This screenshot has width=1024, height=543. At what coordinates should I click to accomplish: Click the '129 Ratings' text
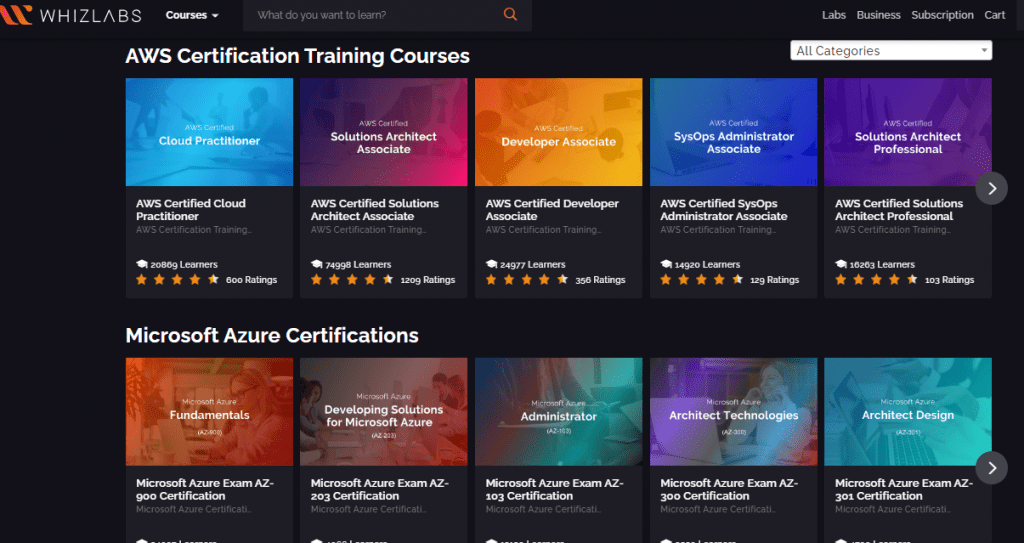pos(775,280)
